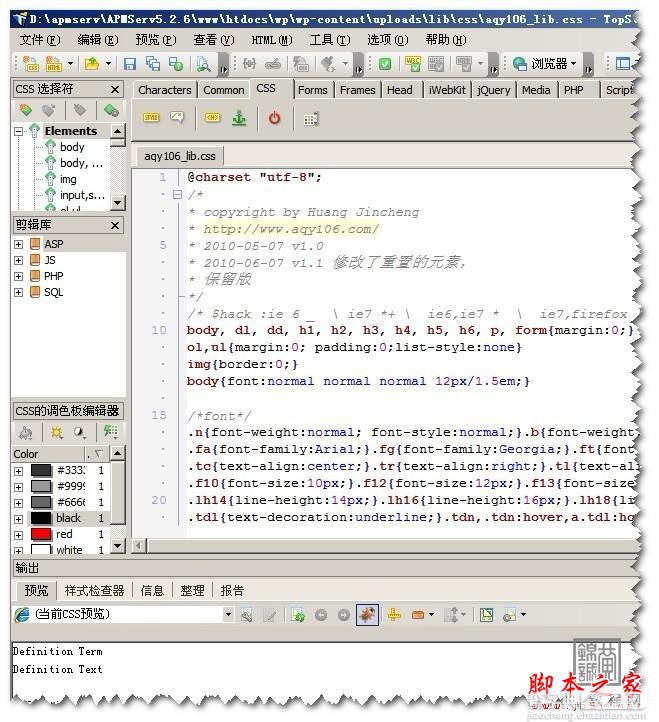Viewport: 659px width, 722px height.
Task: Open the 查看(V) menu
Action: tap(214, 40)
